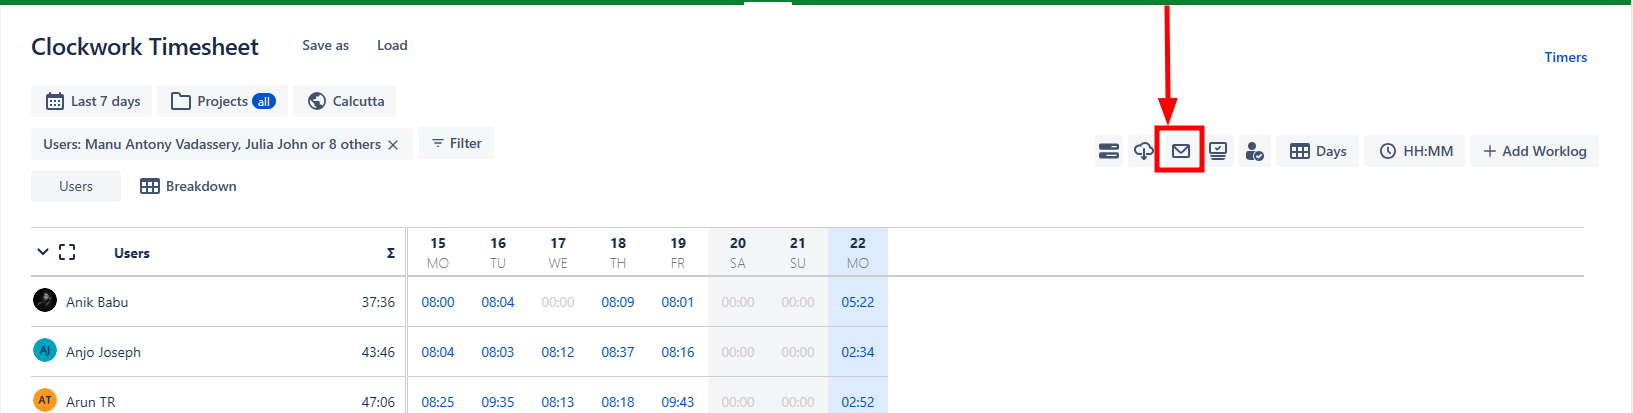The height and width of the screenshot is (413, 1633).
Task: Click the envelope email report icon
Action: (1180, 151)
